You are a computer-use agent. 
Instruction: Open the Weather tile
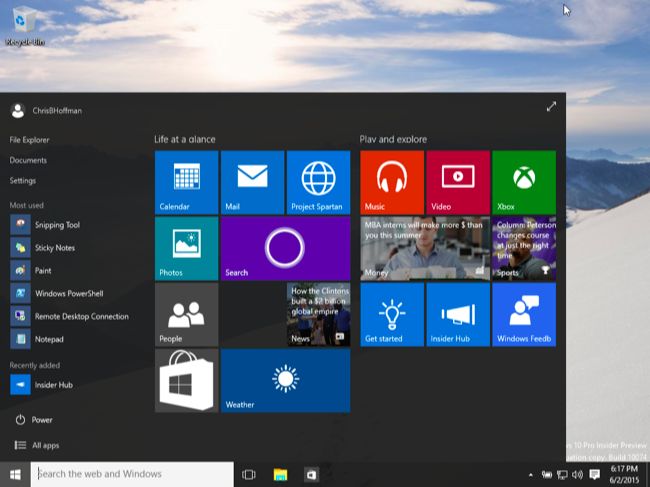tap(286, 380)
